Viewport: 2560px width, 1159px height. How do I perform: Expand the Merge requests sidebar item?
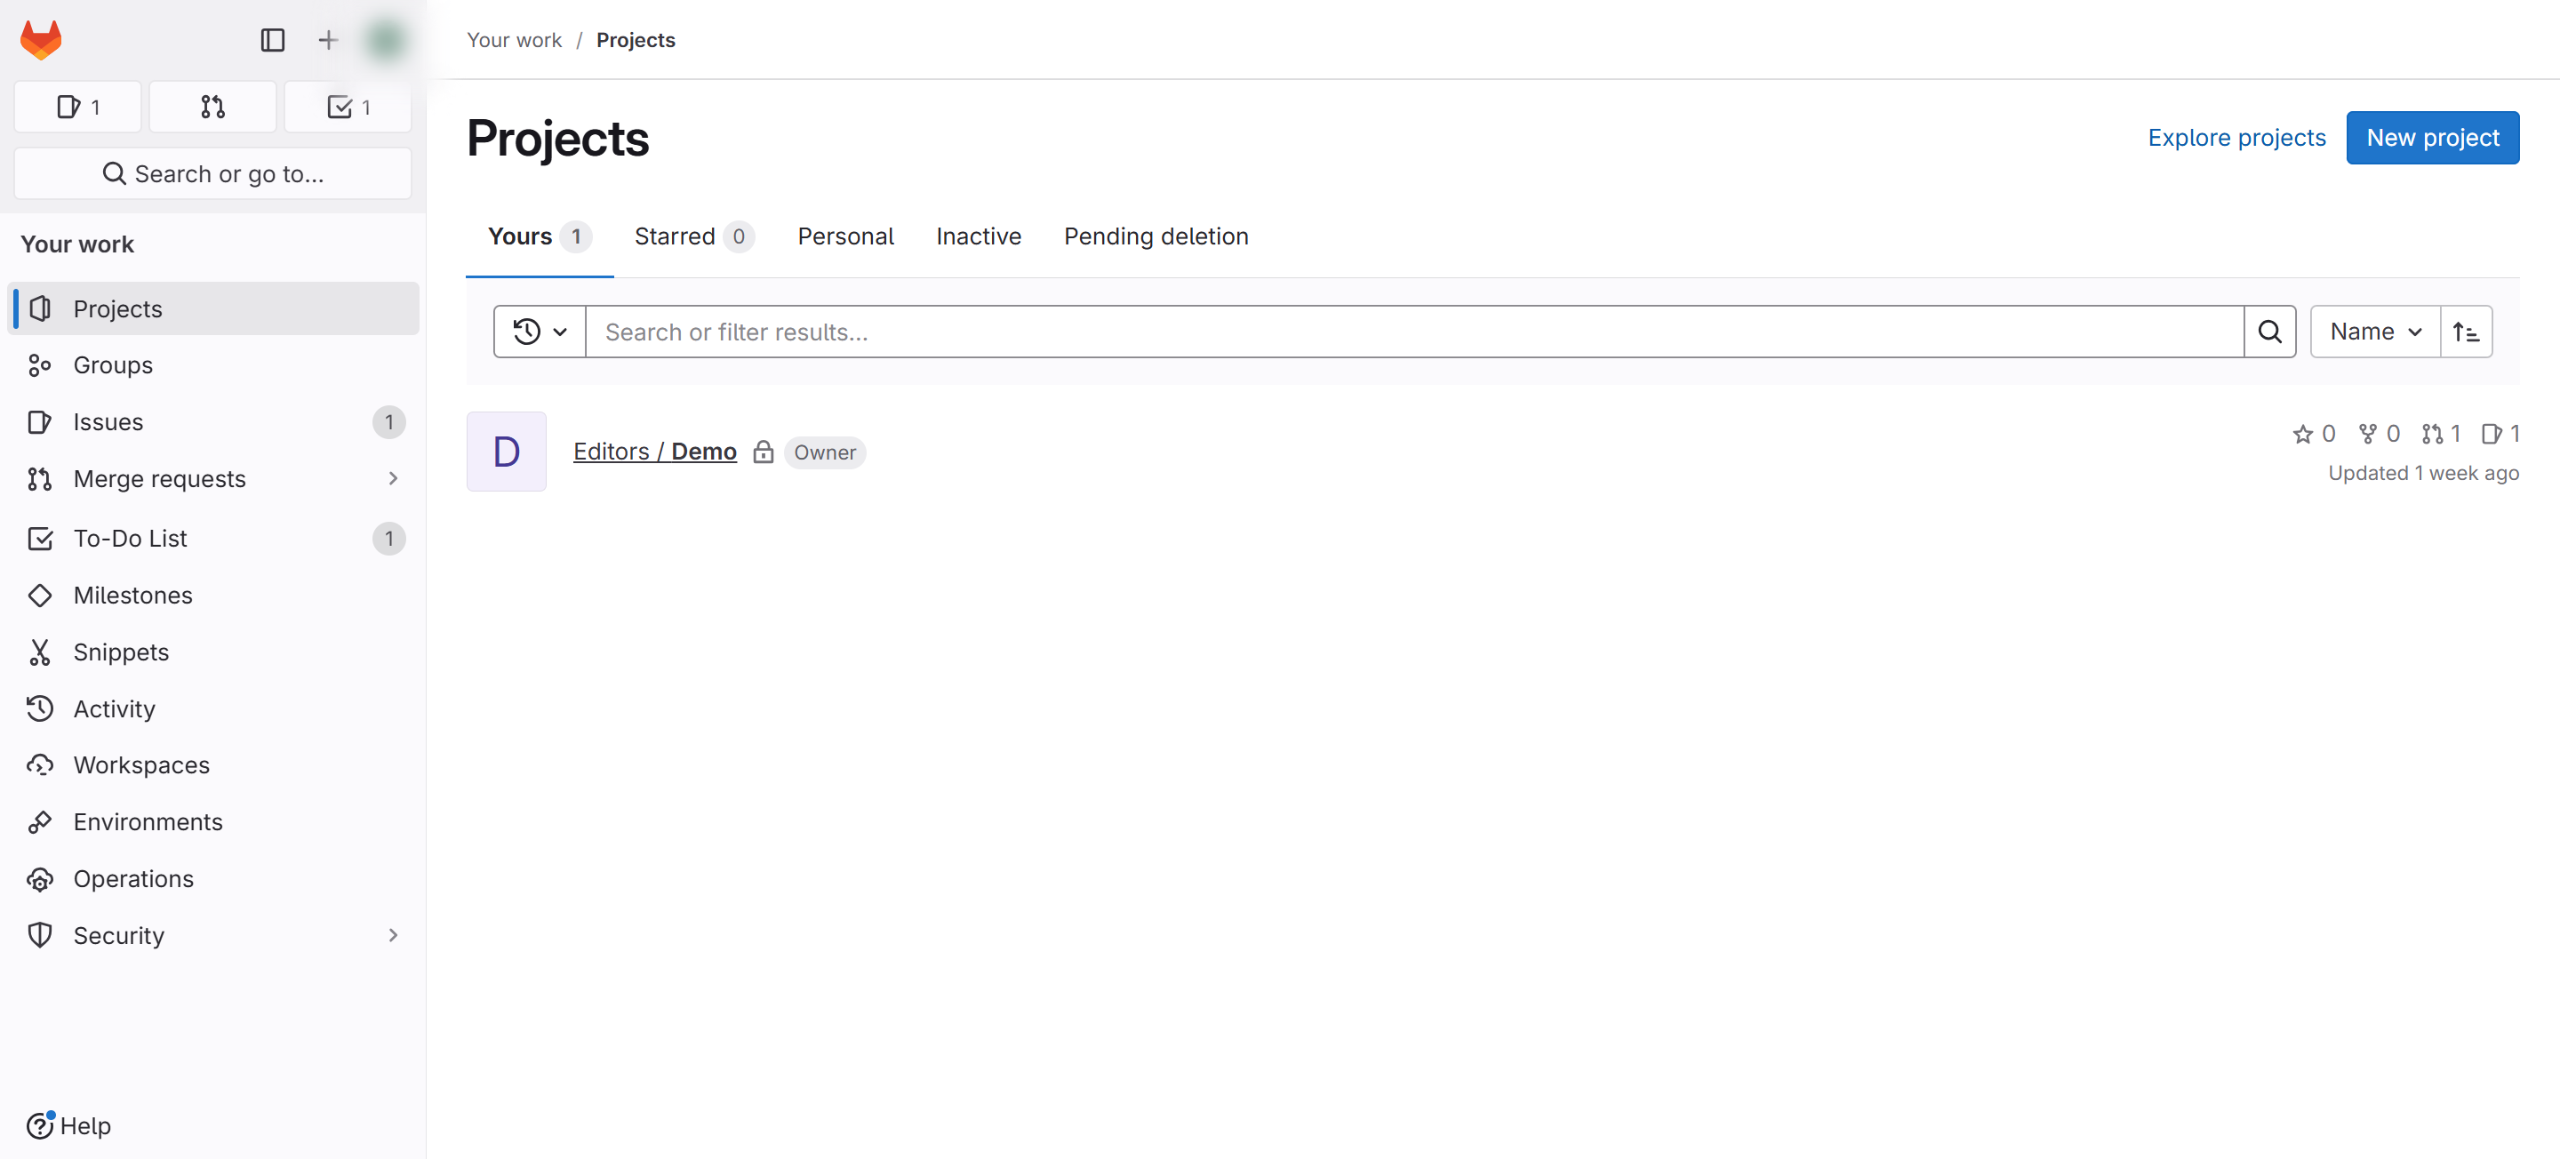[x=393, y=479]
